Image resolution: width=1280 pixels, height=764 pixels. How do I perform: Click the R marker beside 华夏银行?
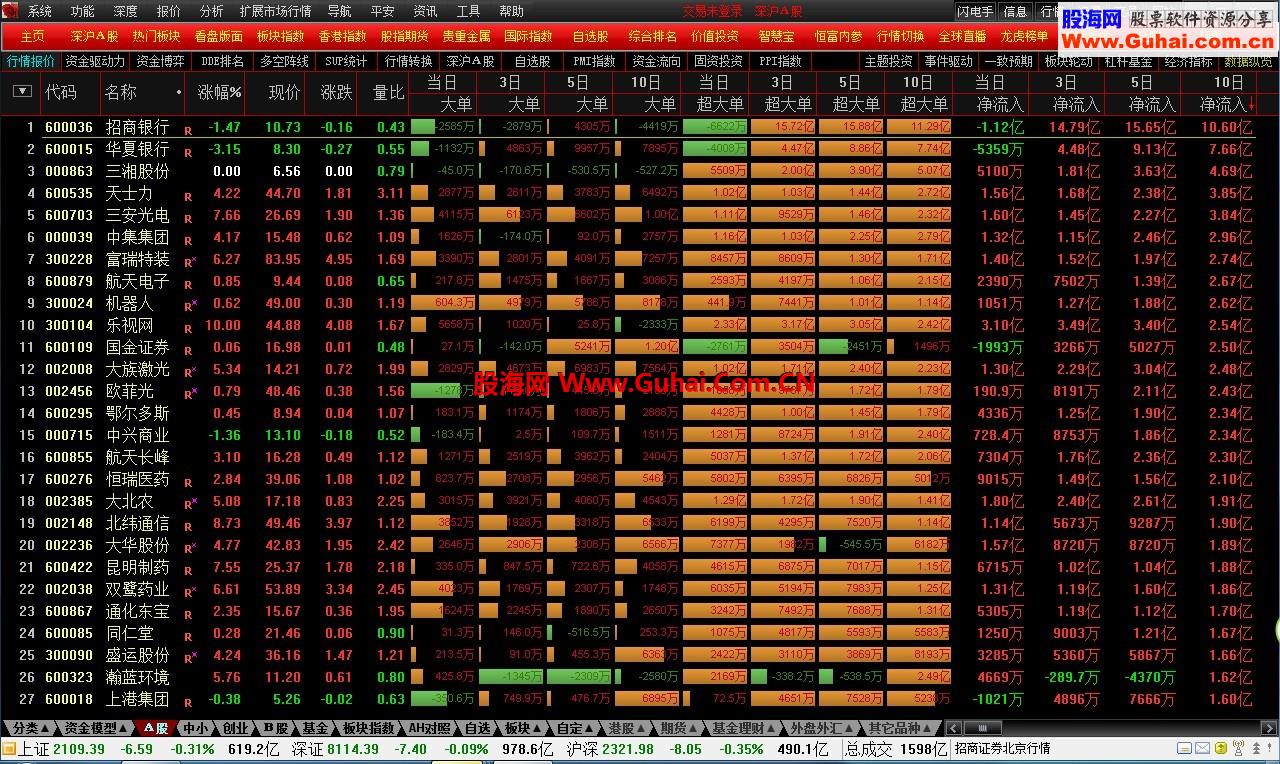pos(188,152)
